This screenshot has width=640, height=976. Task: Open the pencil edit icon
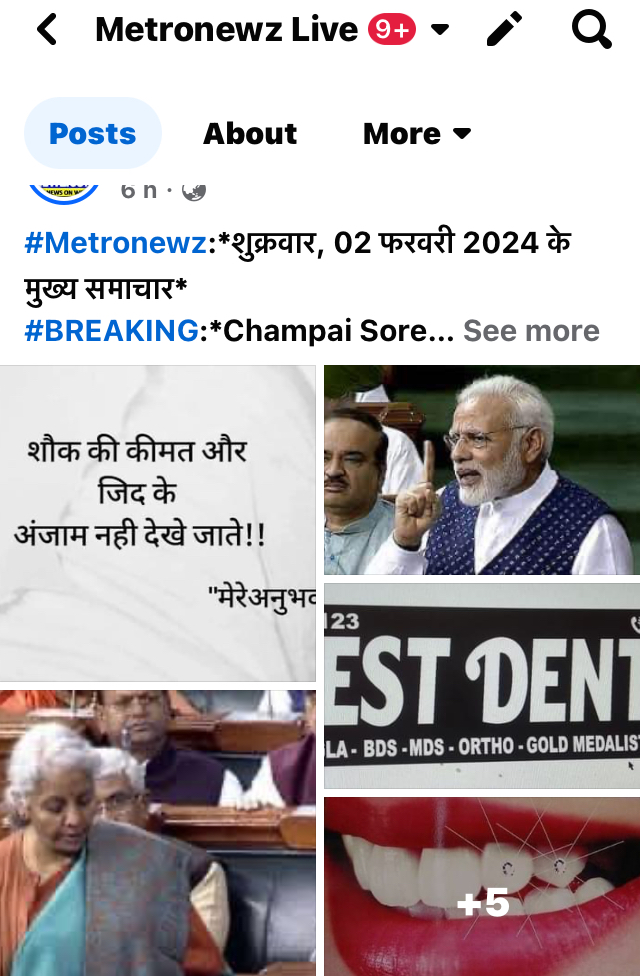pos(504,29)
